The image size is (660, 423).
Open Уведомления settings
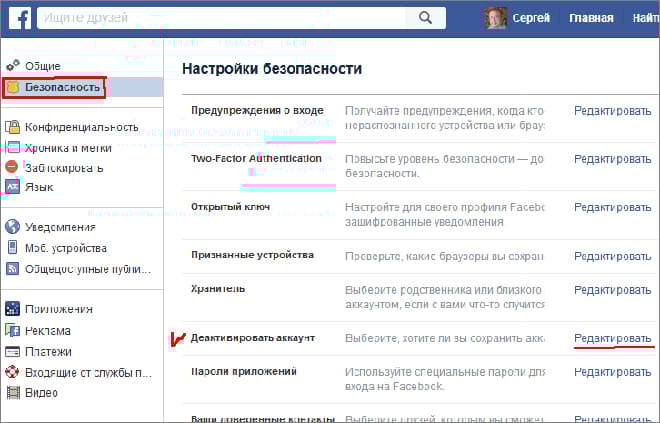click(x=60, y=227)
